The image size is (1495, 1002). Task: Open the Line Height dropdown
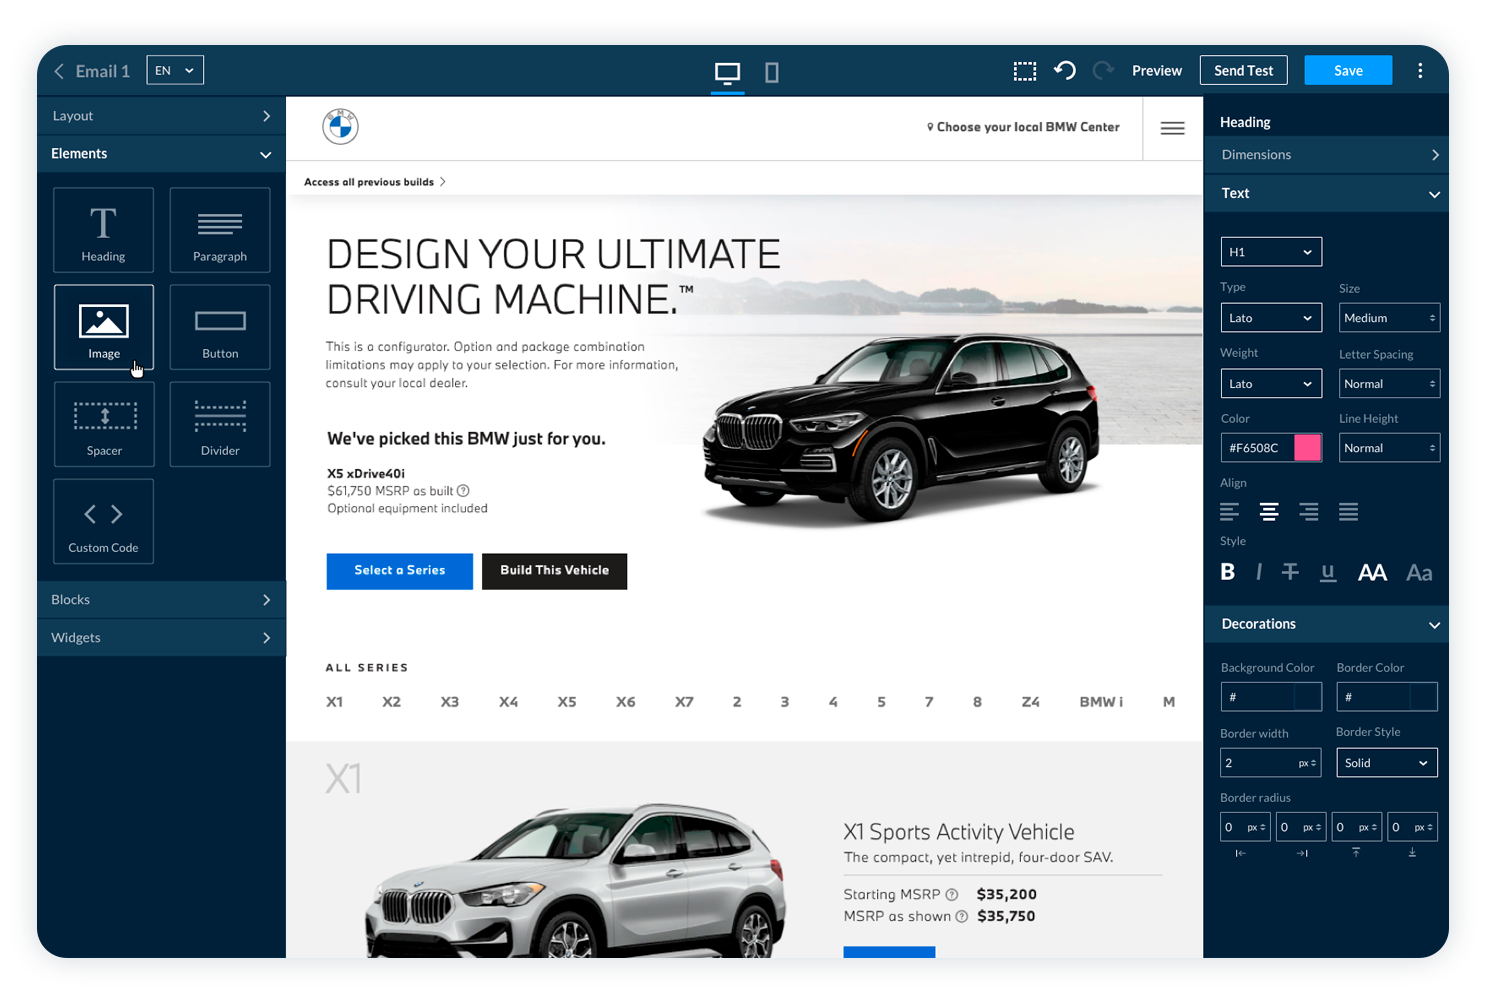point(1389,448)
